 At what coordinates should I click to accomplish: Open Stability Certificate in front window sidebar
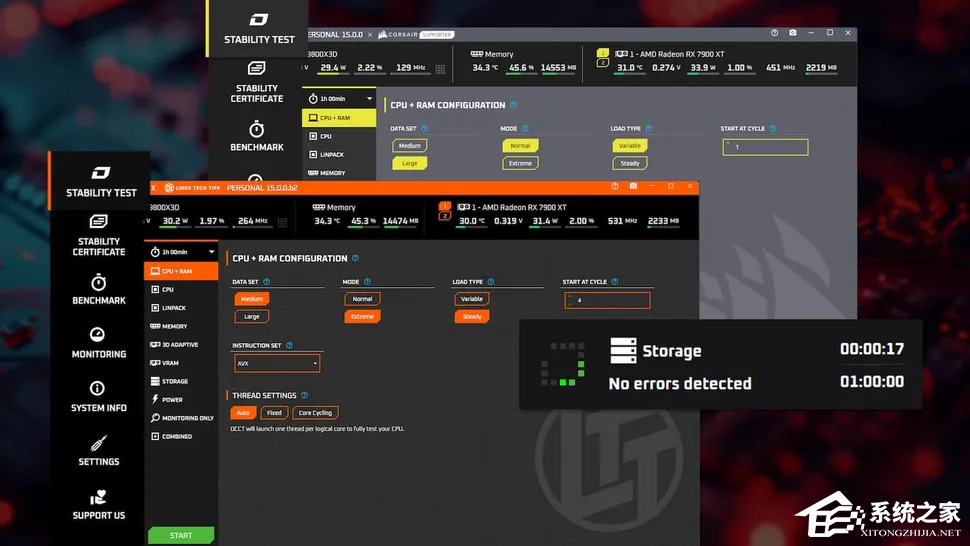pyautogui.click(x=99, y=236)
